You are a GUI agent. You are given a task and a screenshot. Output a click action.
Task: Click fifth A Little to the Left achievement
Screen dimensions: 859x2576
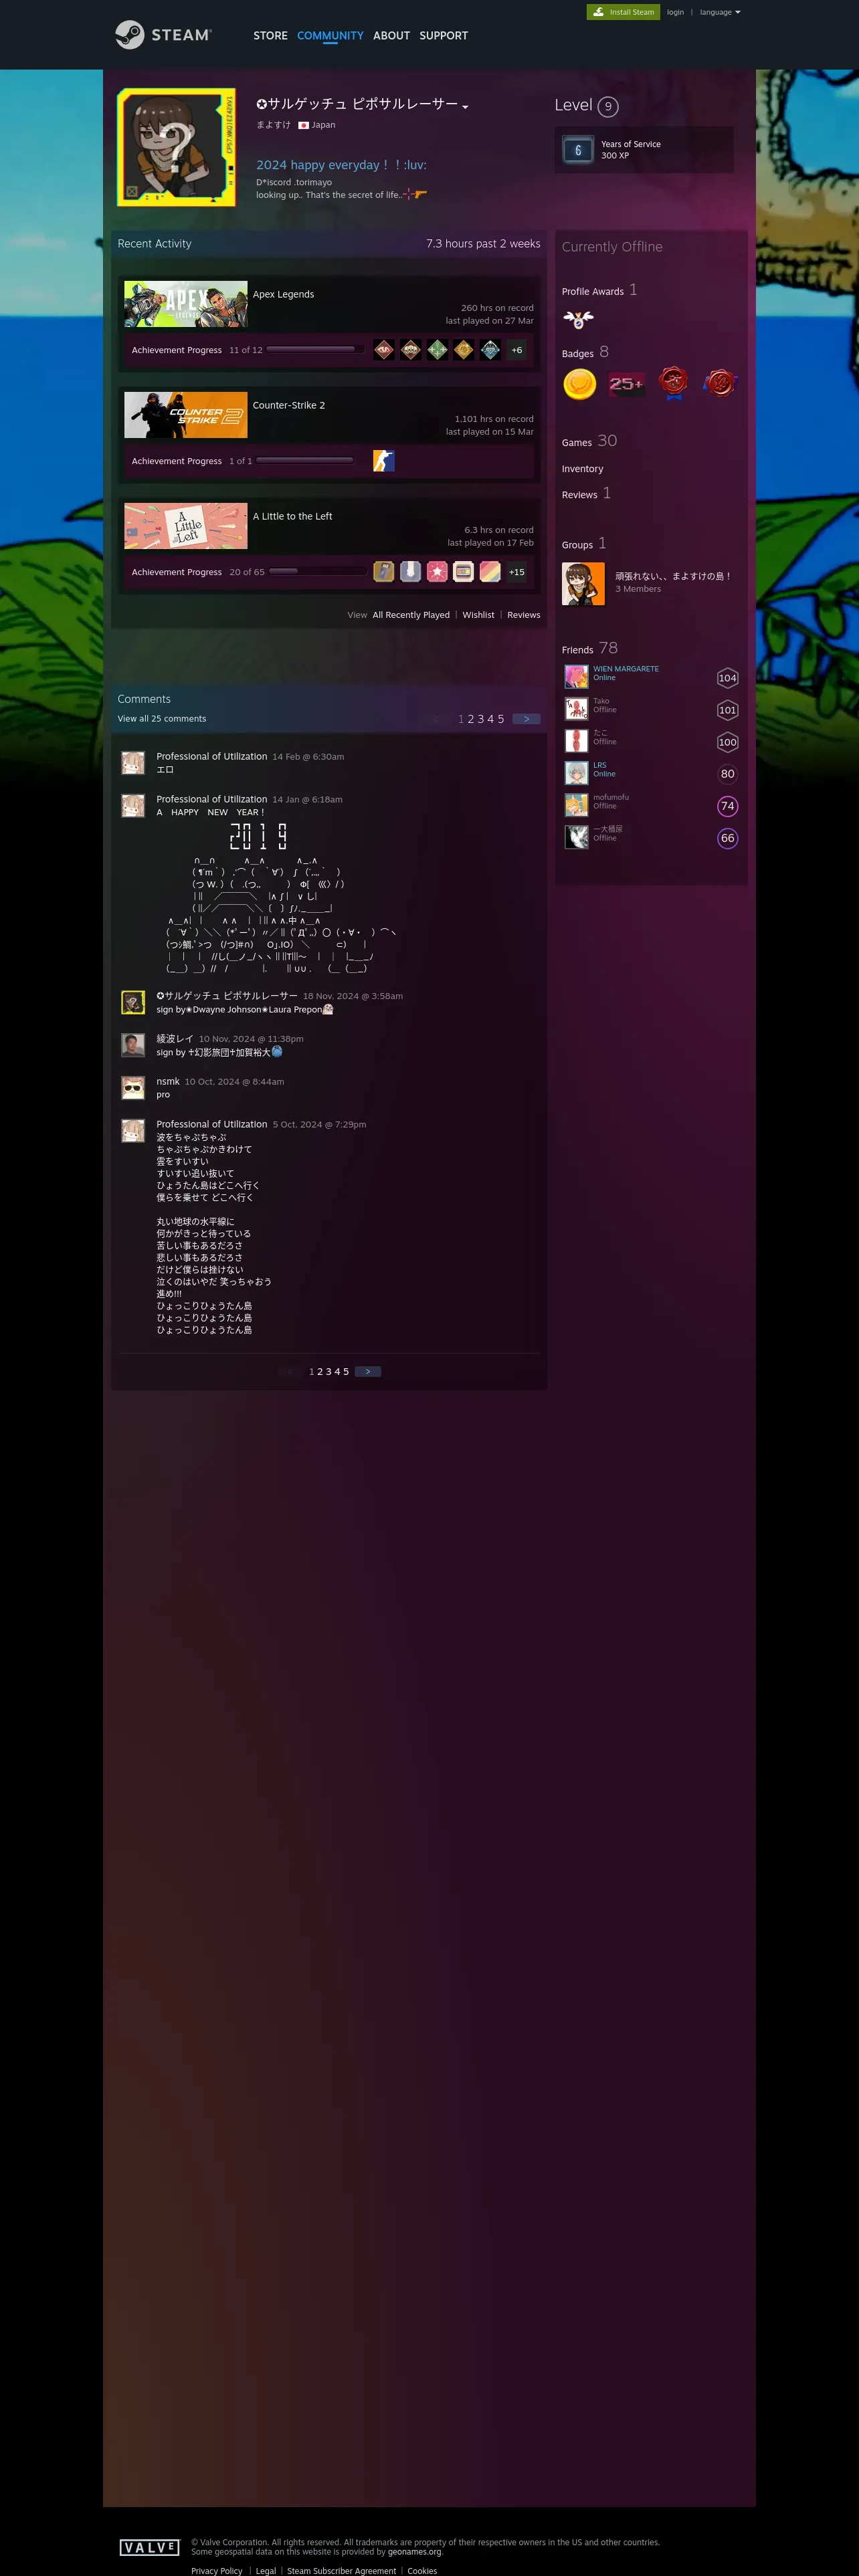pos(490,572)
